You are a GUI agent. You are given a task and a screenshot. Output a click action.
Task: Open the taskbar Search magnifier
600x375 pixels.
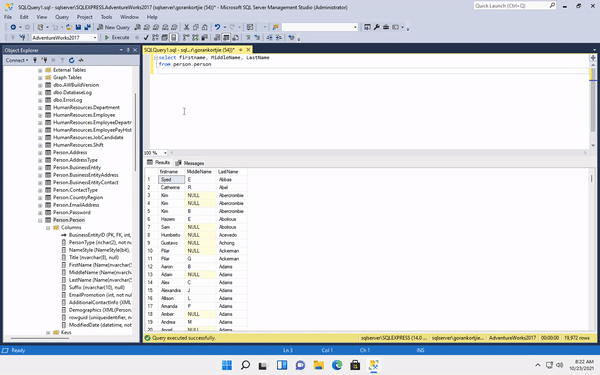pyautogui.click(x=245, y=365)
